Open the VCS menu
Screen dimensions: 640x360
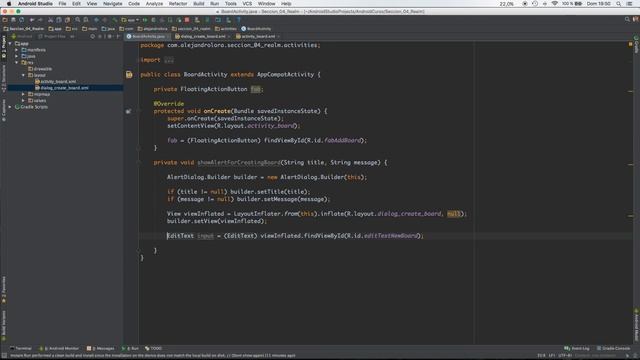click(247, 4)
